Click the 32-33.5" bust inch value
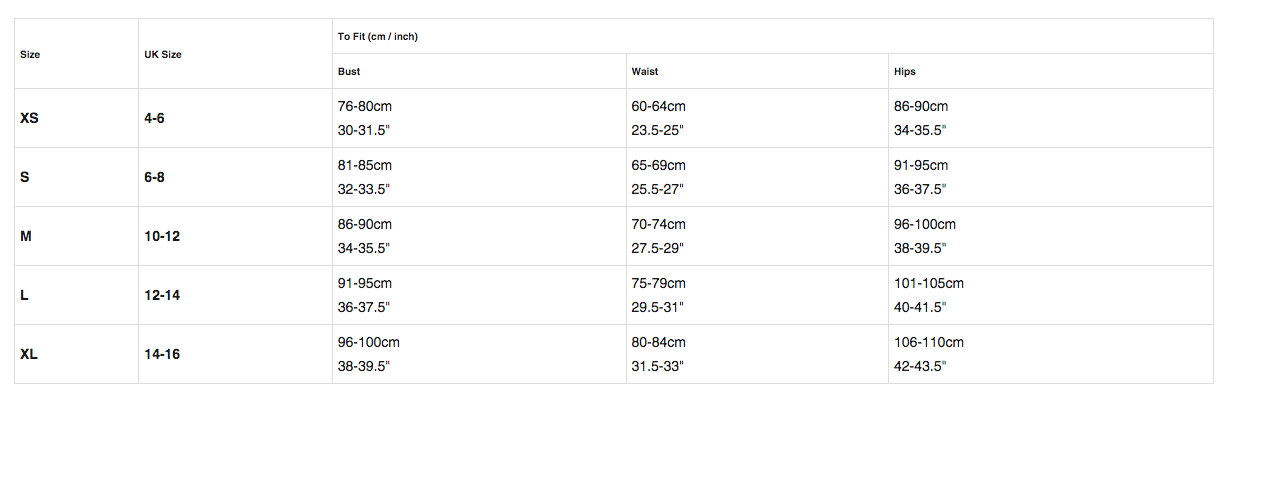 tap(364, 189)
